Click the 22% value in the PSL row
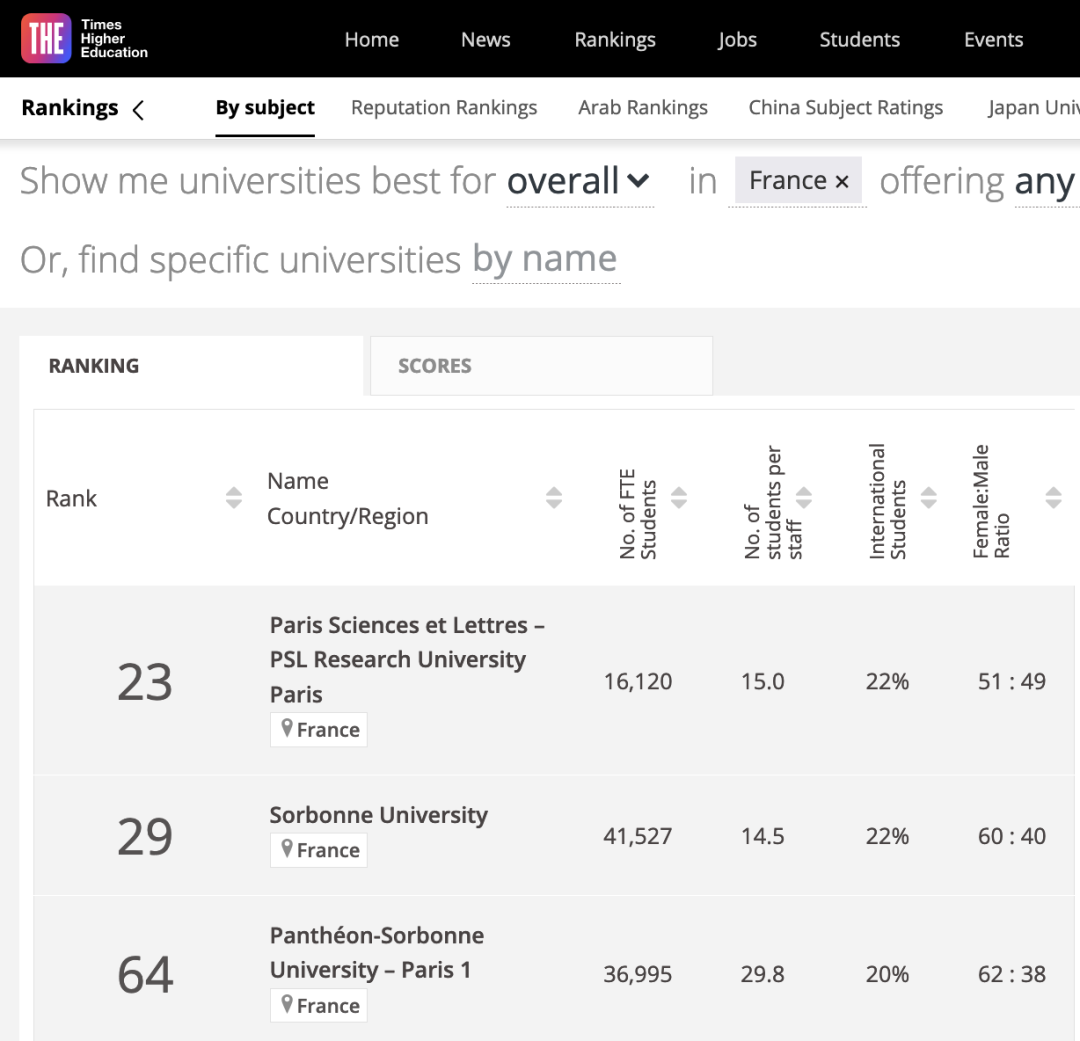 point(887,681)
